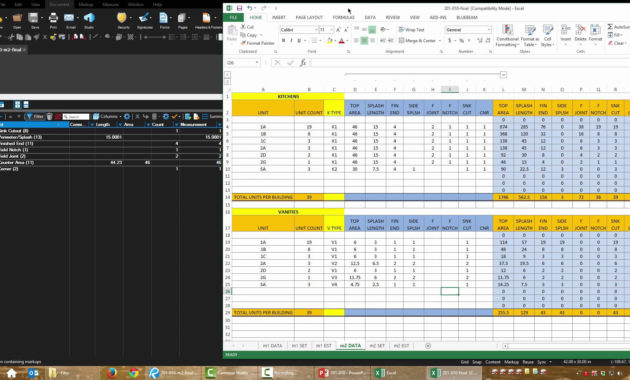The height and width of the screenshot is (380, 630).
Task: Switch to the FORMULAS ribbon tab
Action: tap(344, 17)
